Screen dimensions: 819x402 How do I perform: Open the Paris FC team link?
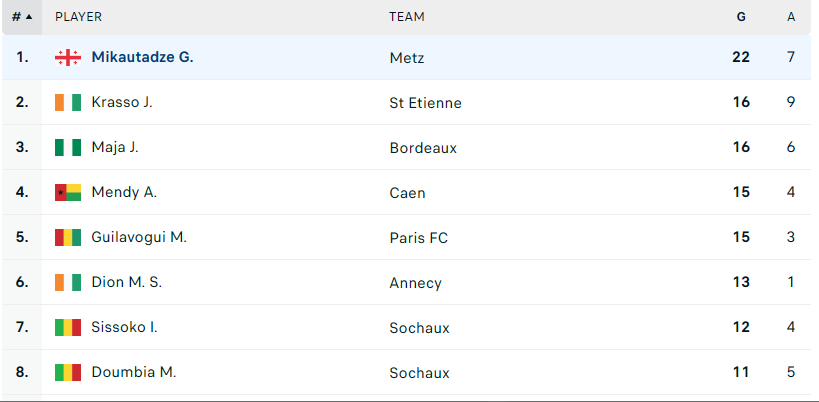coord(419,238)
